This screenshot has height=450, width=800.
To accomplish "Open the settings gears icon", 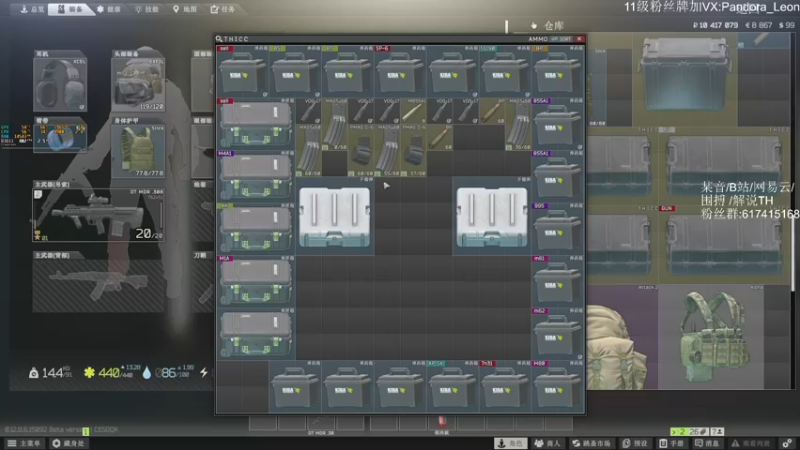I will (x=788, y=443).
